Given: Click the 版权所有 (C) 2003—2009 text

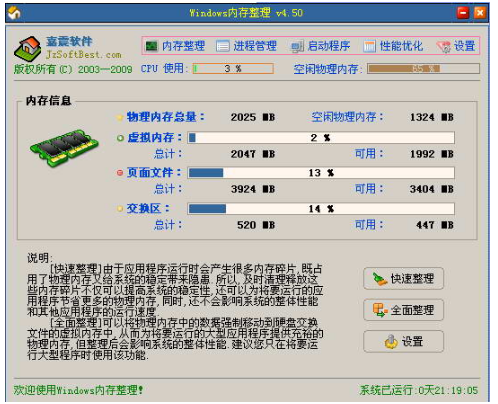Looking at the screenshot, I should pos(73,69).
